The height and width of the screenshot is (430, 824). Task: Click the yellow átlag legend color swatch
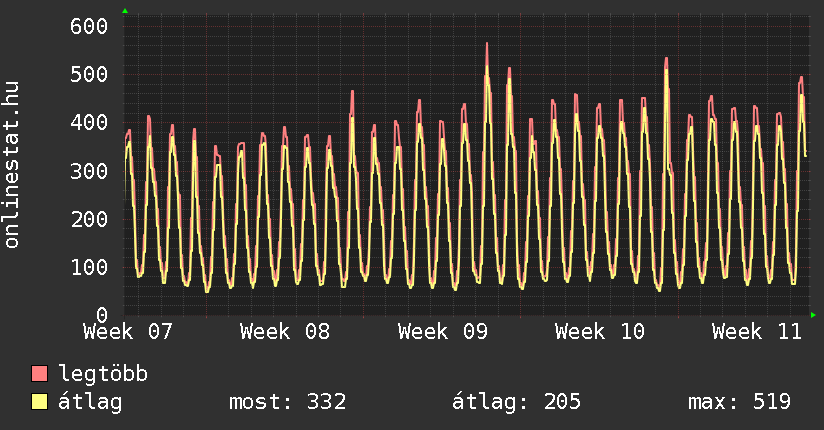[x=40, y=403]
